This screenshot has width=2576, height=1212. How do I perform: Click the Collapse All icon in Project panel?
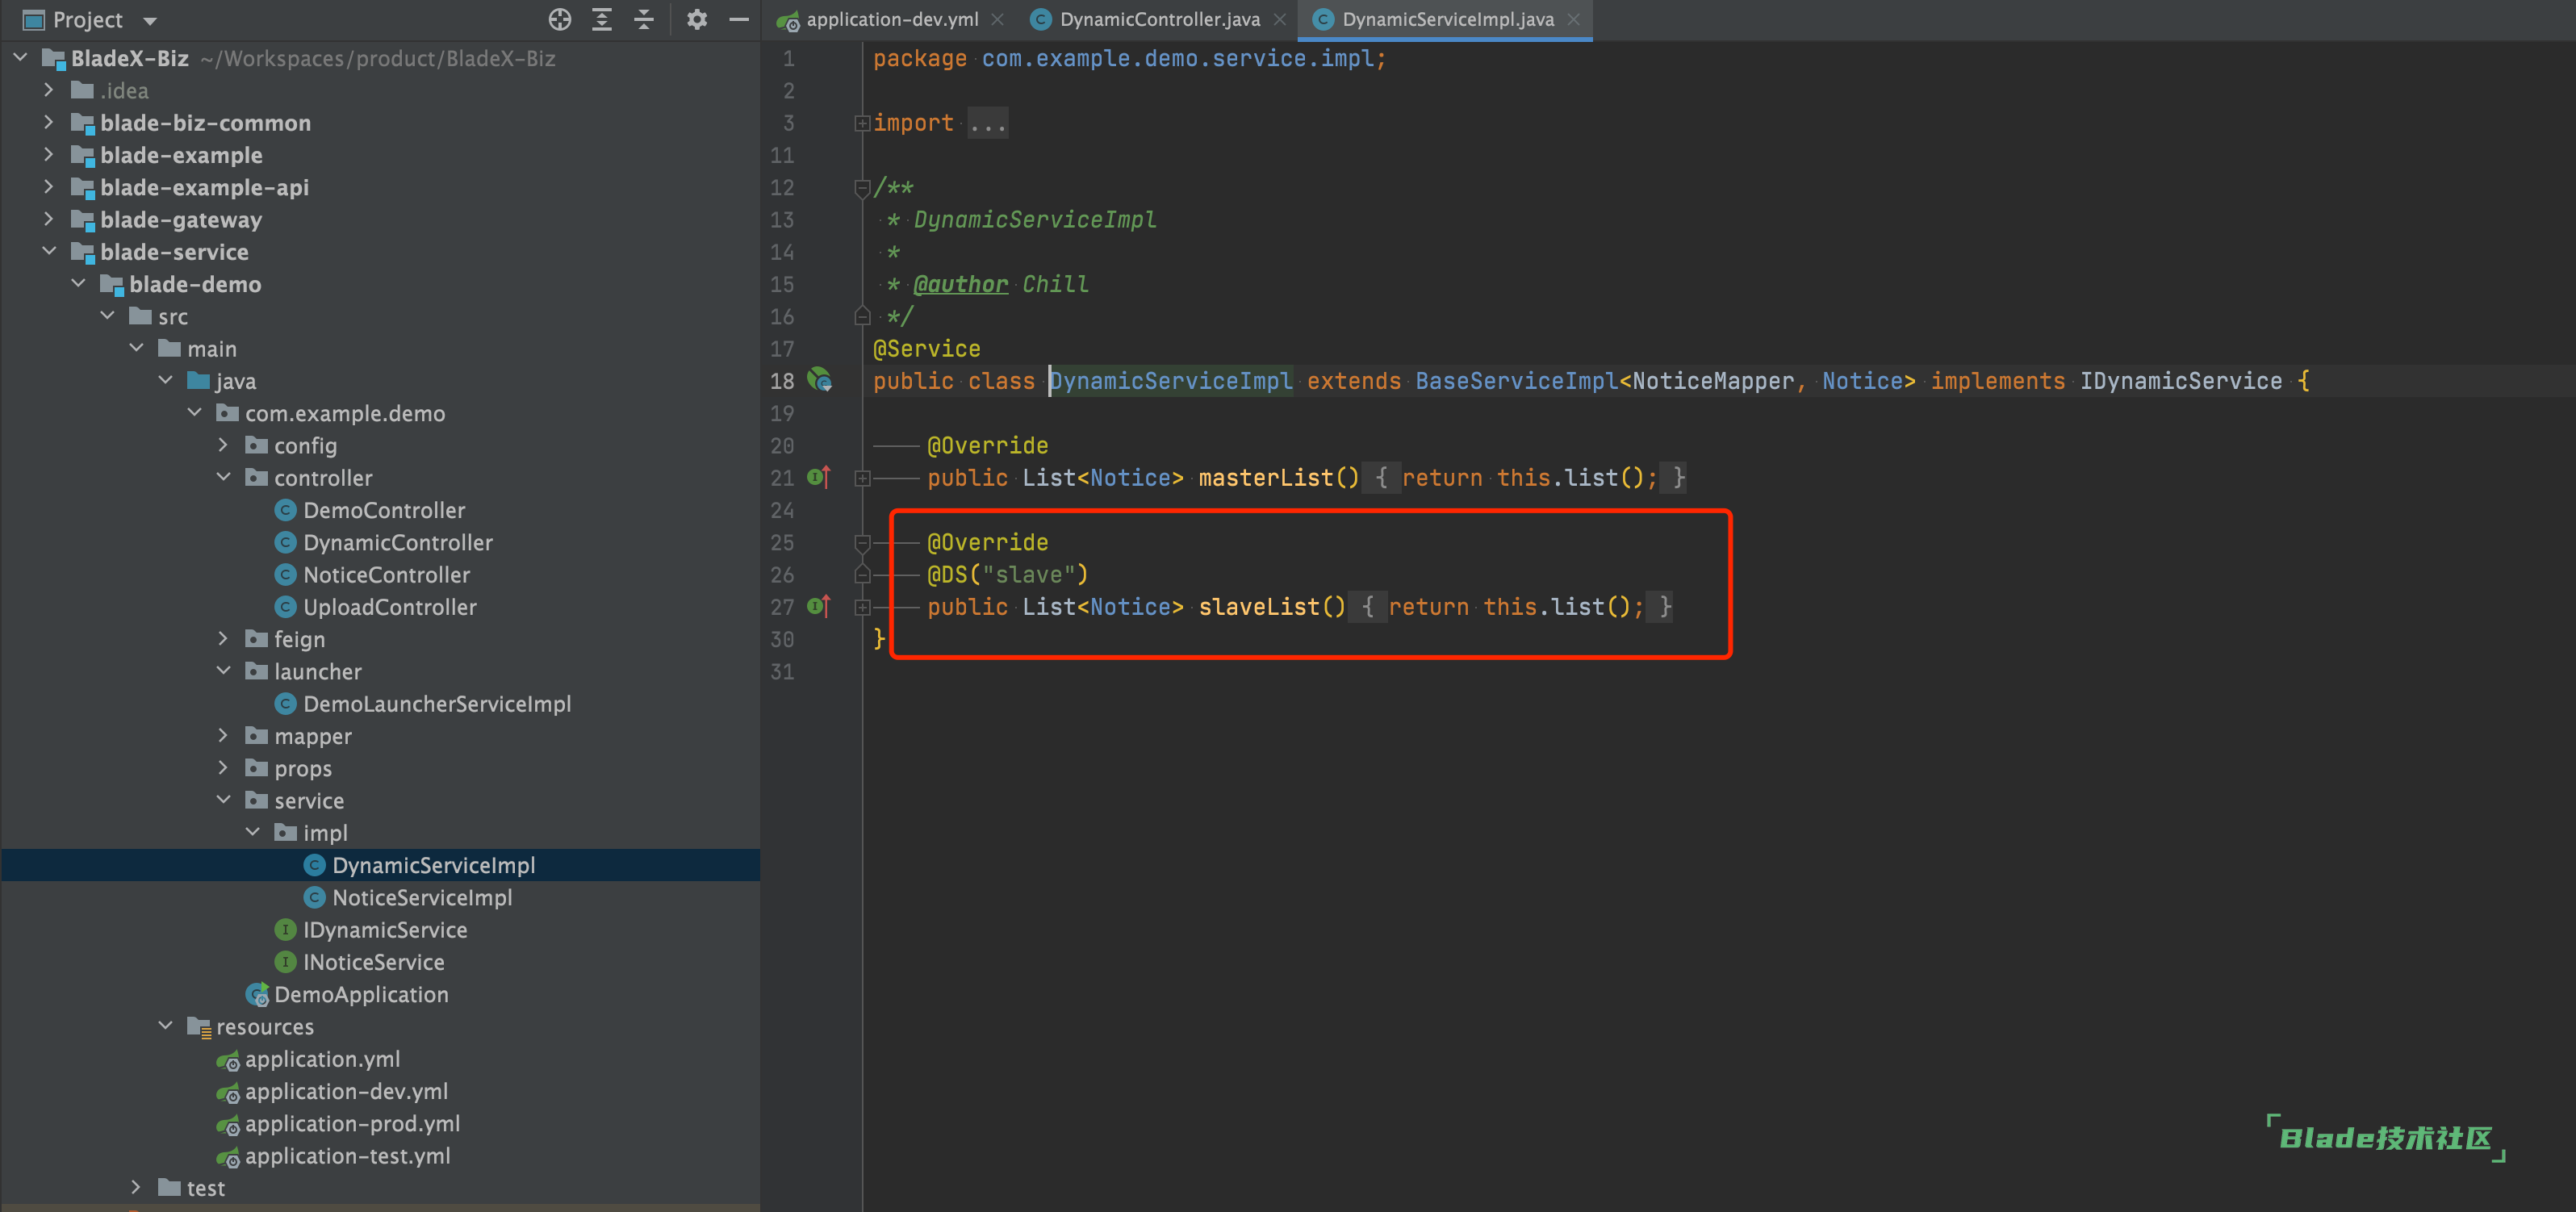(x=644, y=19)
